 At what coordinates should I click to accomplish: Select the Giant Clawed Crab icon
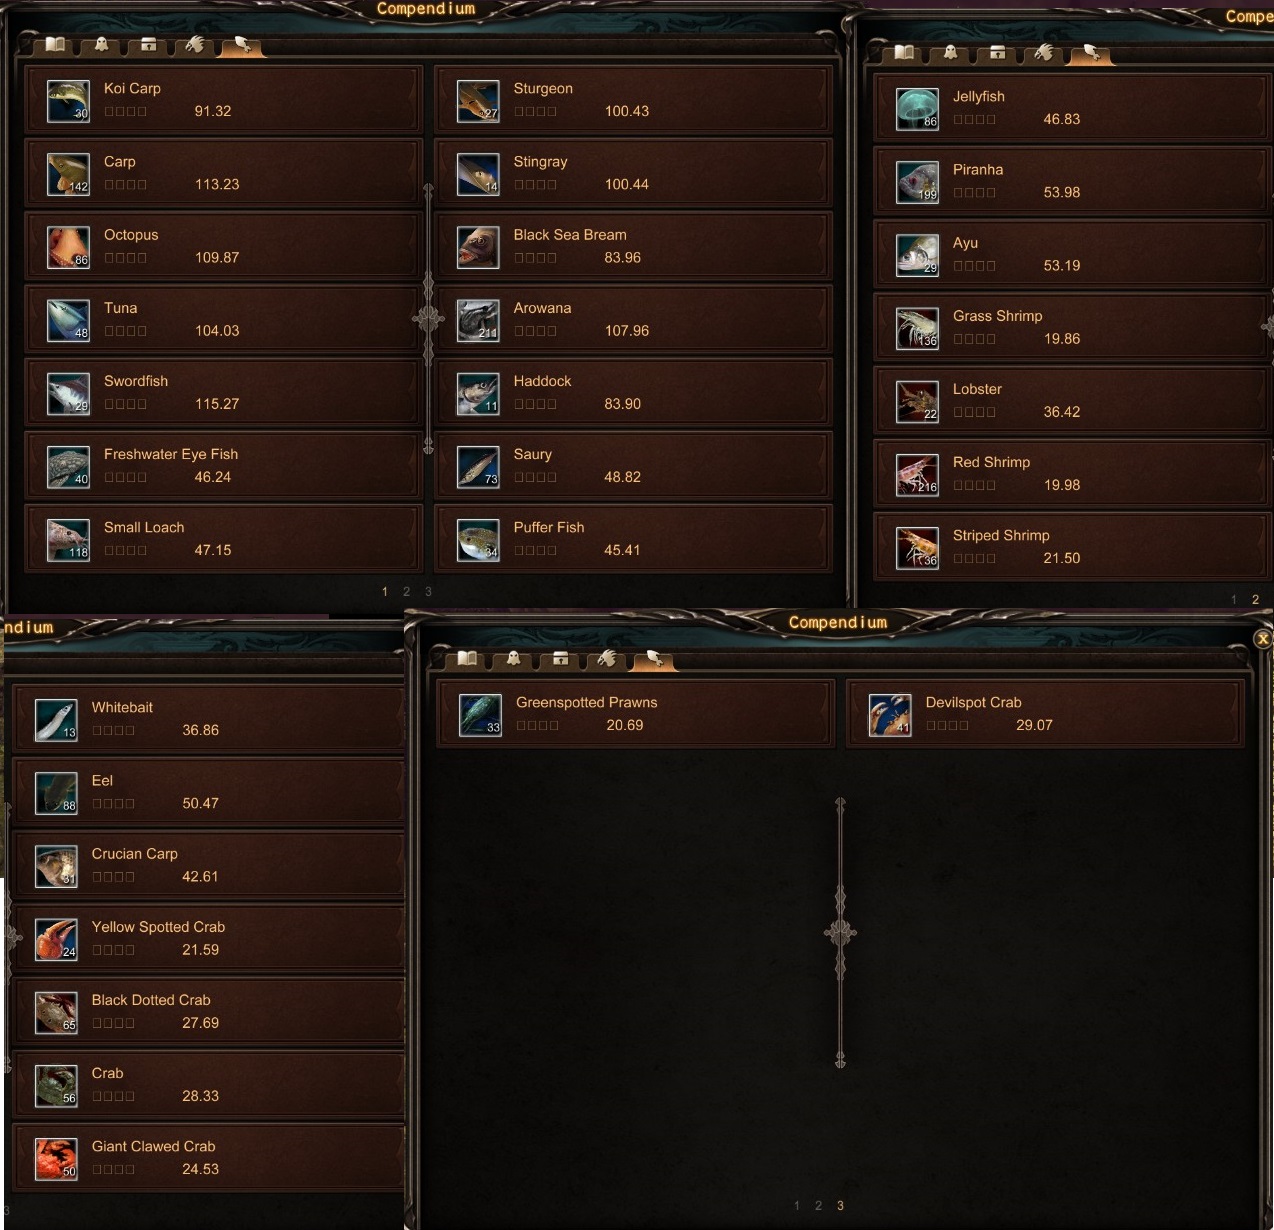(56, 1159)
